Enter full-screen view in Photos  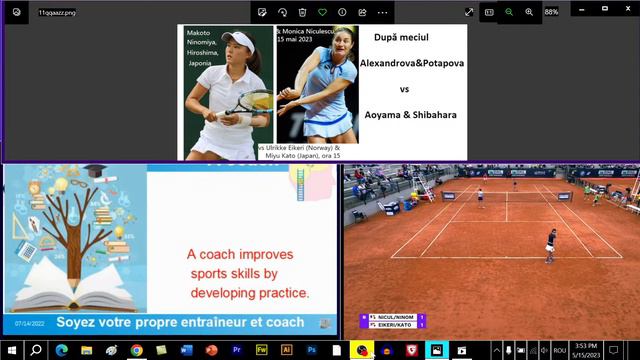click(x=469, y=12)
